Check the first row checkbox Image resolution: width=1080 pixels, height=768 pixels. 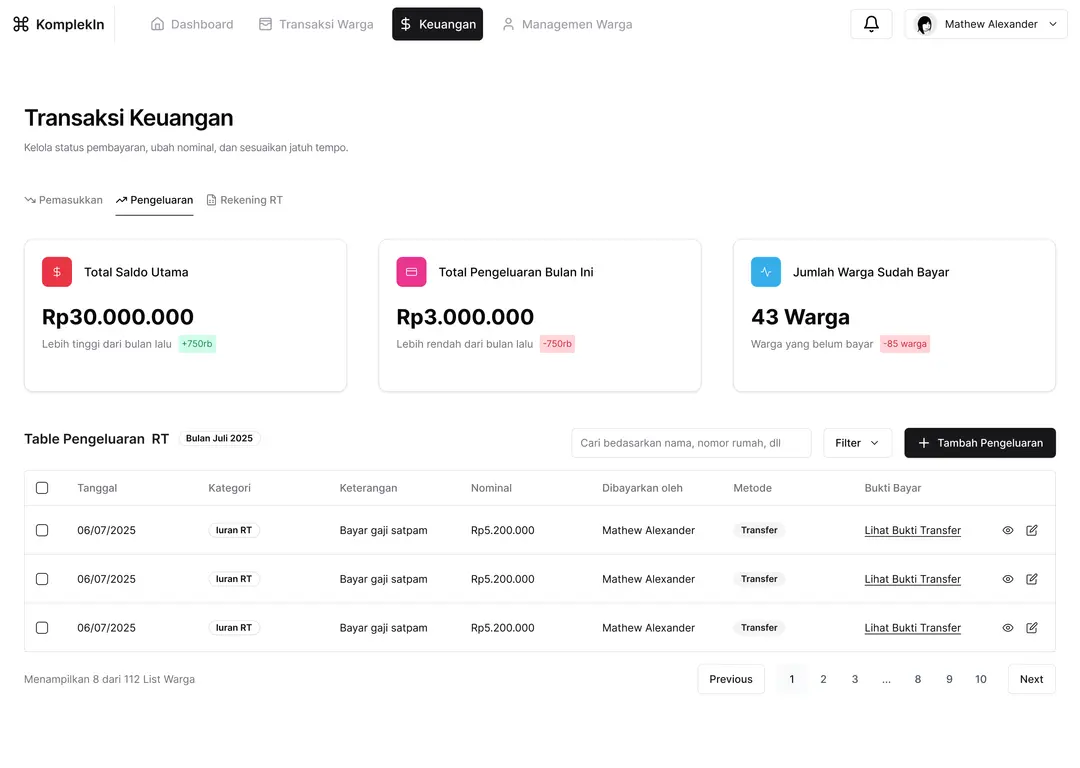(42, 530)
